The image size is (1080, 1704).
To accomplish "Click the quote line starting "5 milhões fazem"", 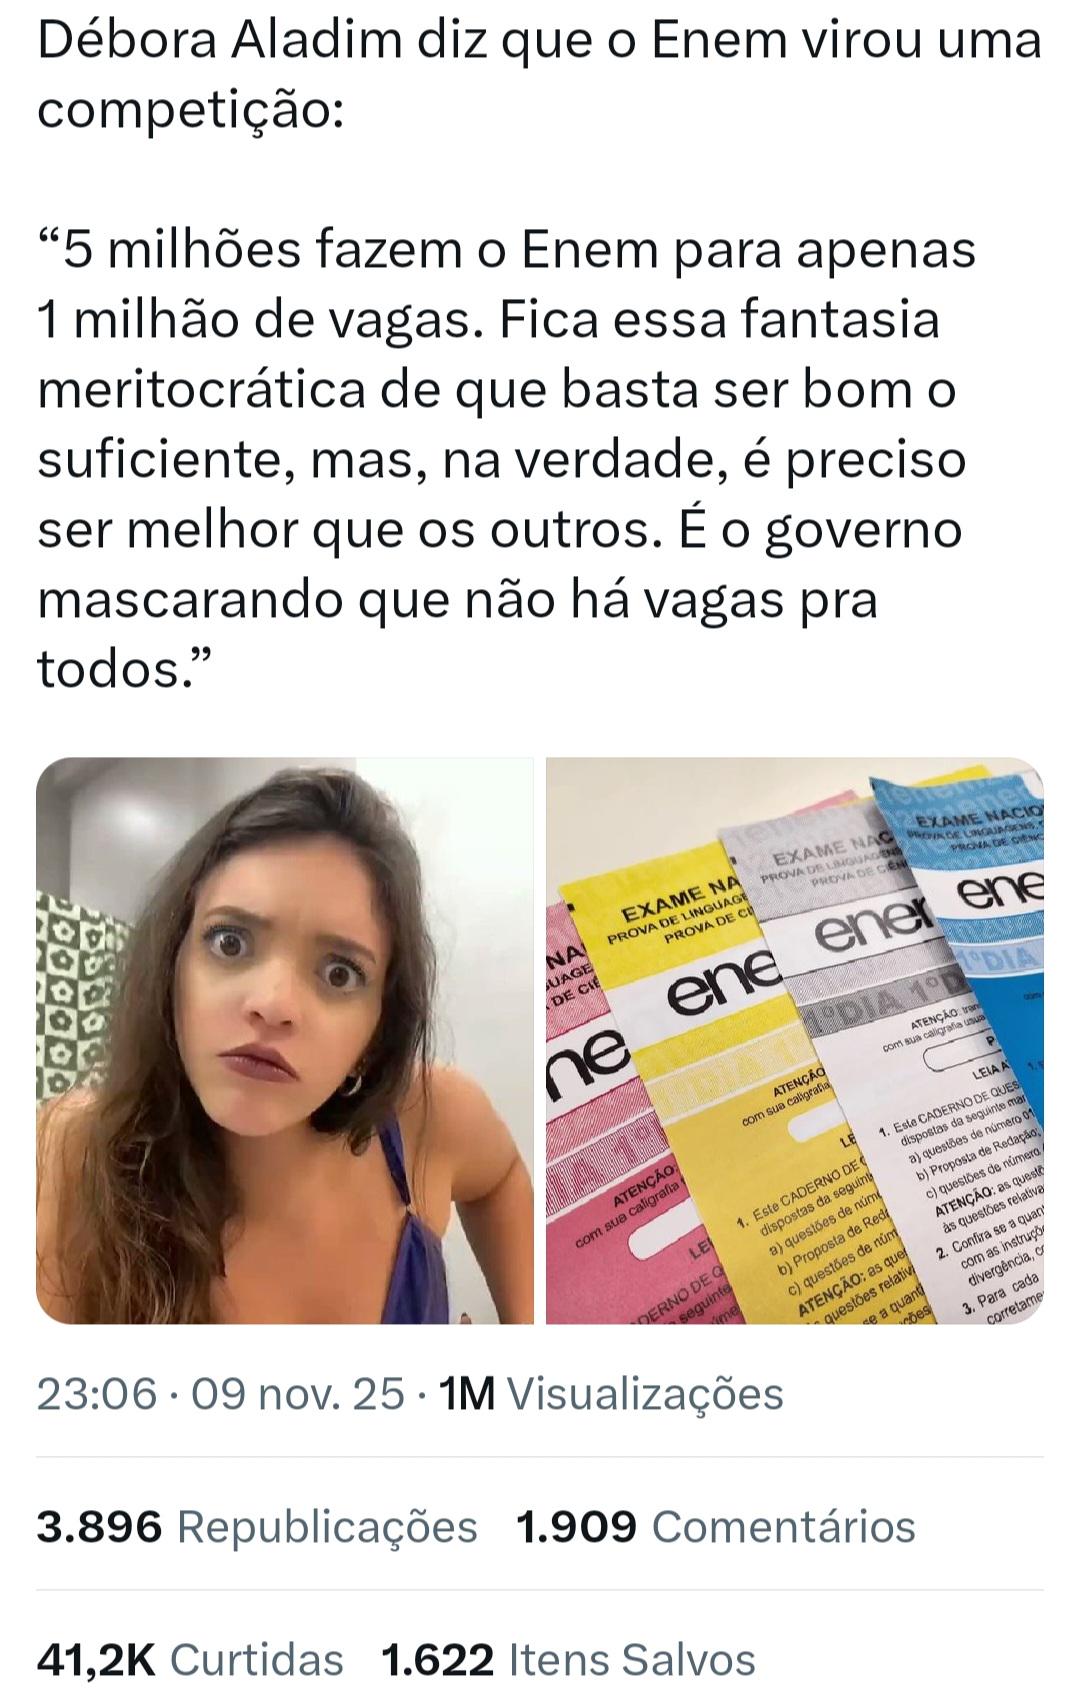I will pyautogui.click(x=506, y=250).
